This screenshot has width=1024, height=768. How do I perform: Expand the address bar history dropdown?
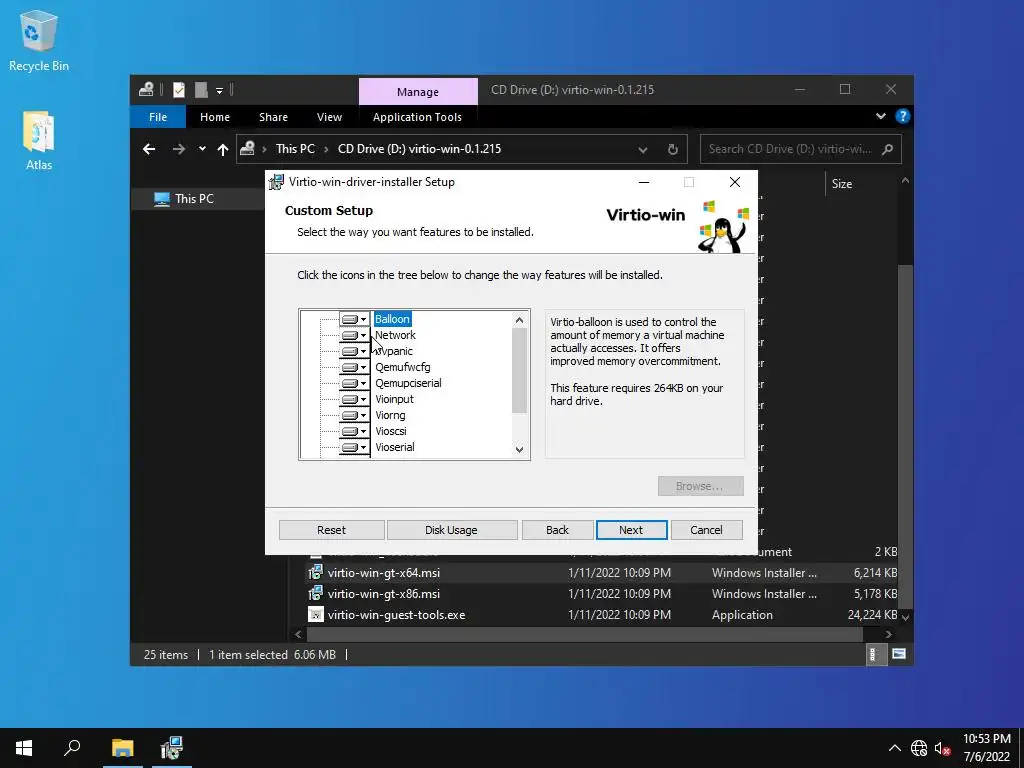coord(643,150)
